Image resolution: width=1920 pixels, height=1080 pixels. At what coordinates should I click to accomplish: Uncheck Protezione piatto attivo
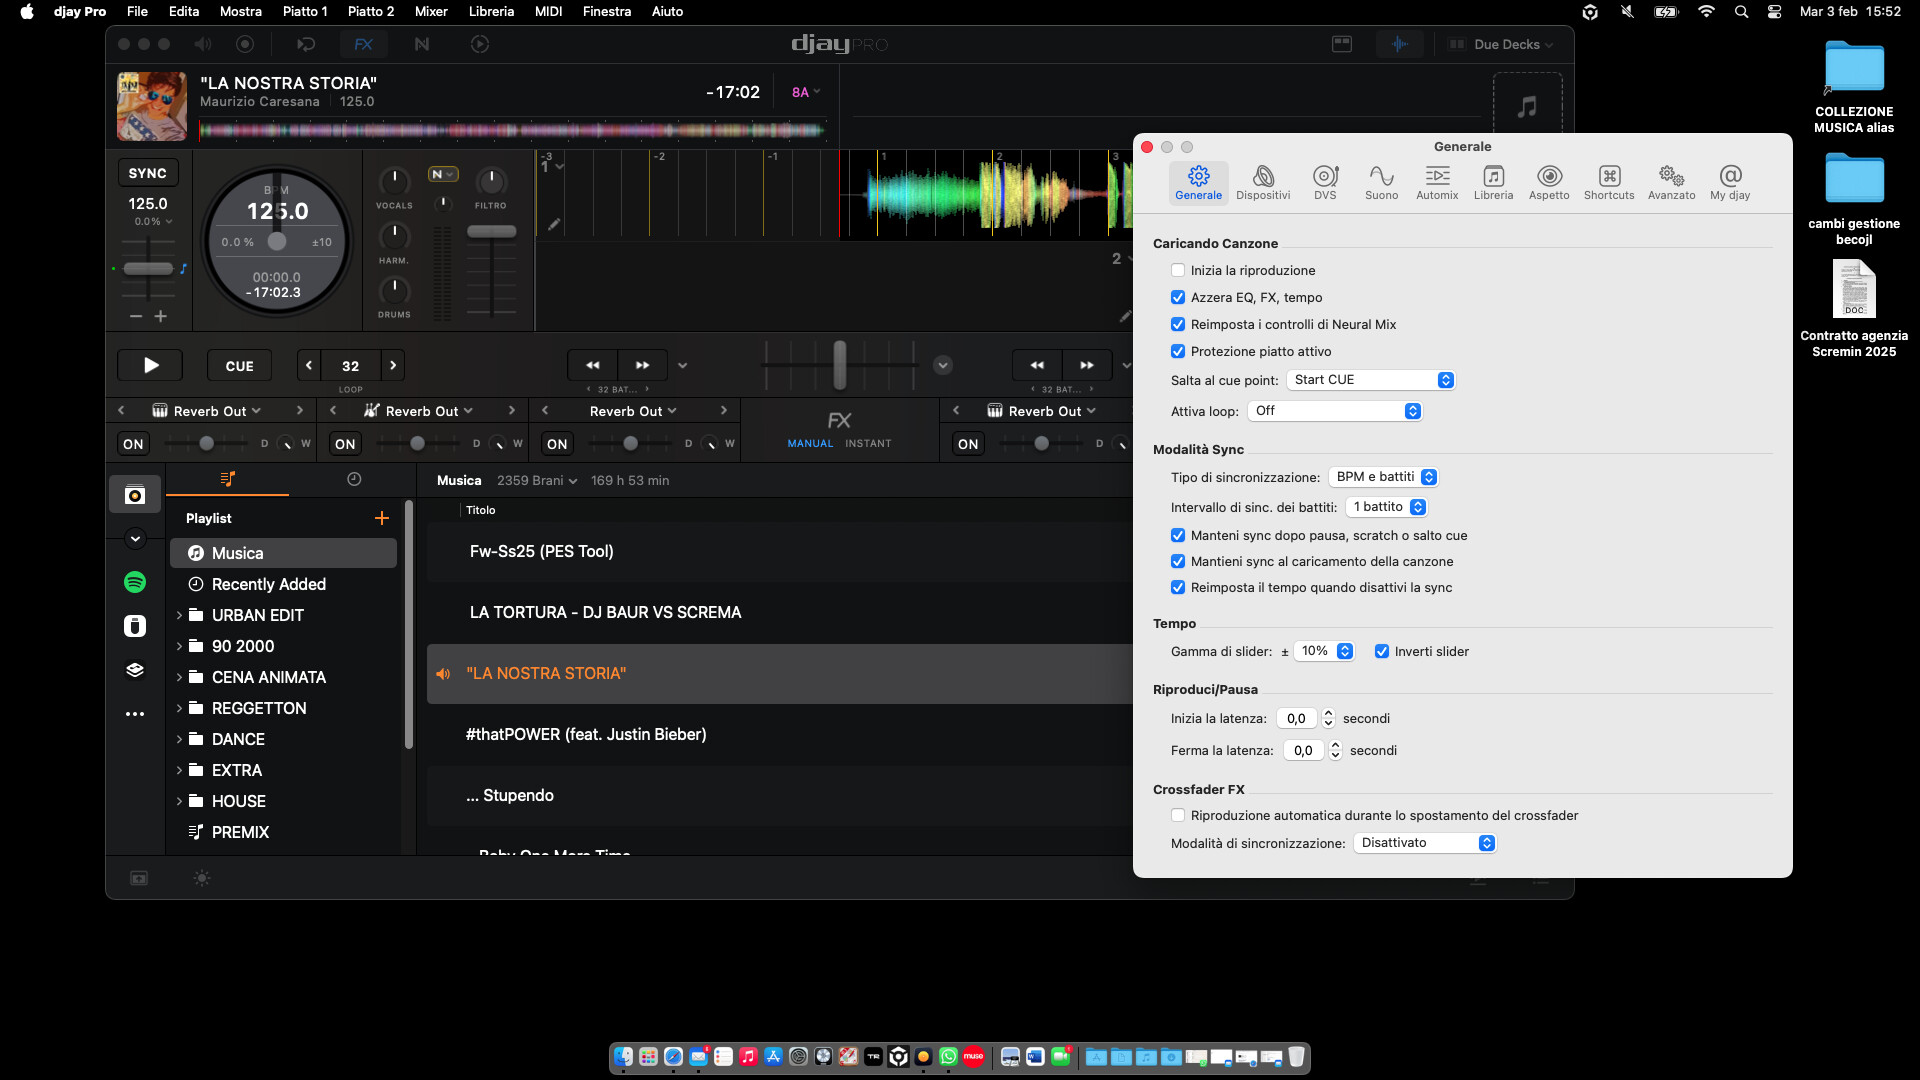point(1178,352)
